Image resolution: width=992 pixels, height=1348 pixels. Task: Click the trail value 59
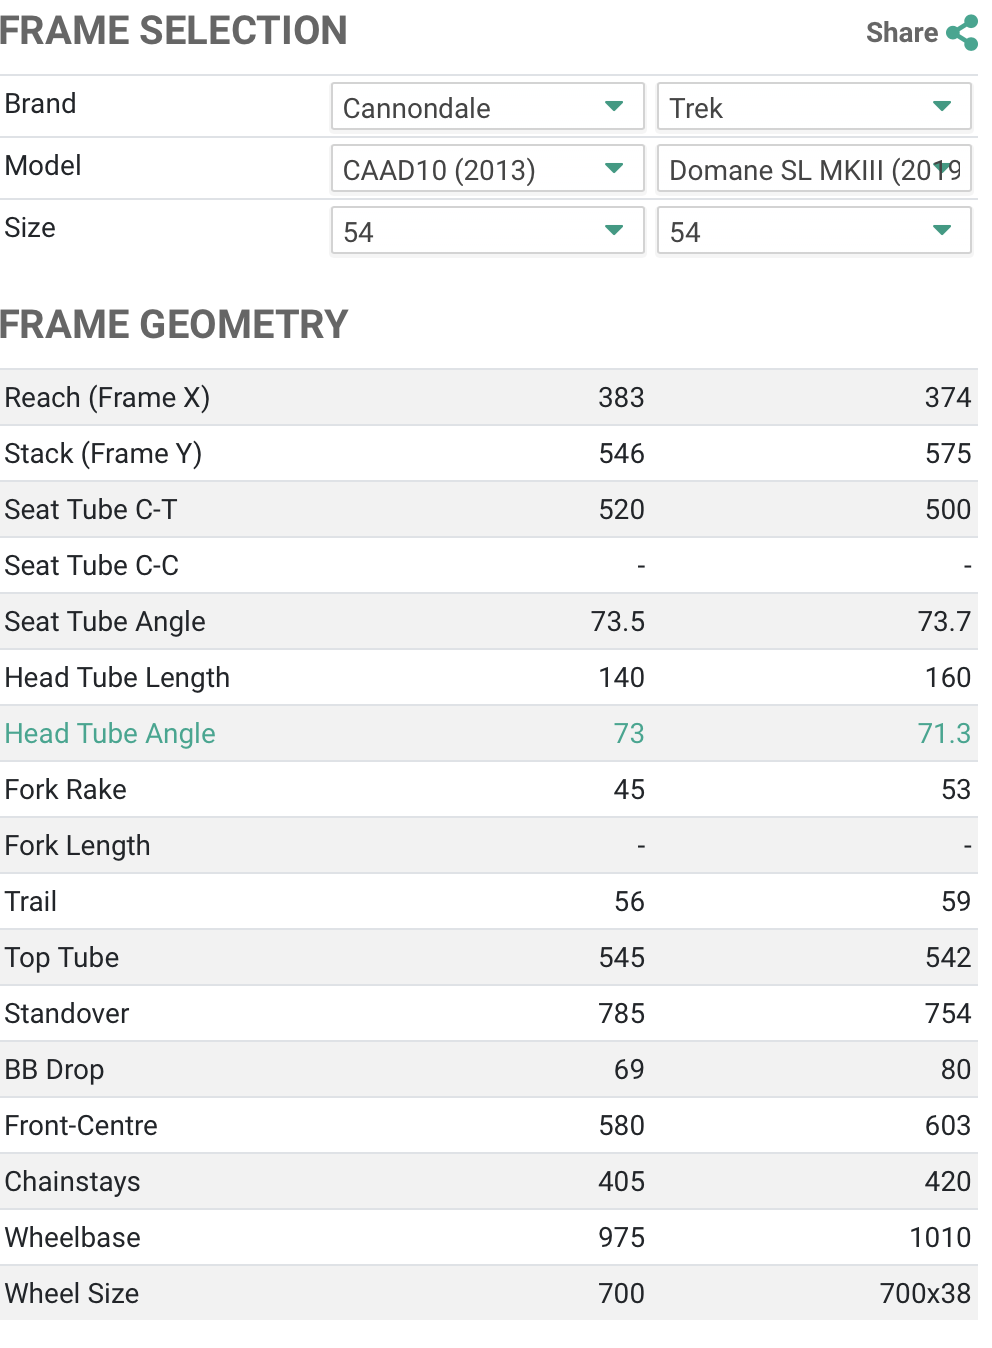tap(956, 902)
